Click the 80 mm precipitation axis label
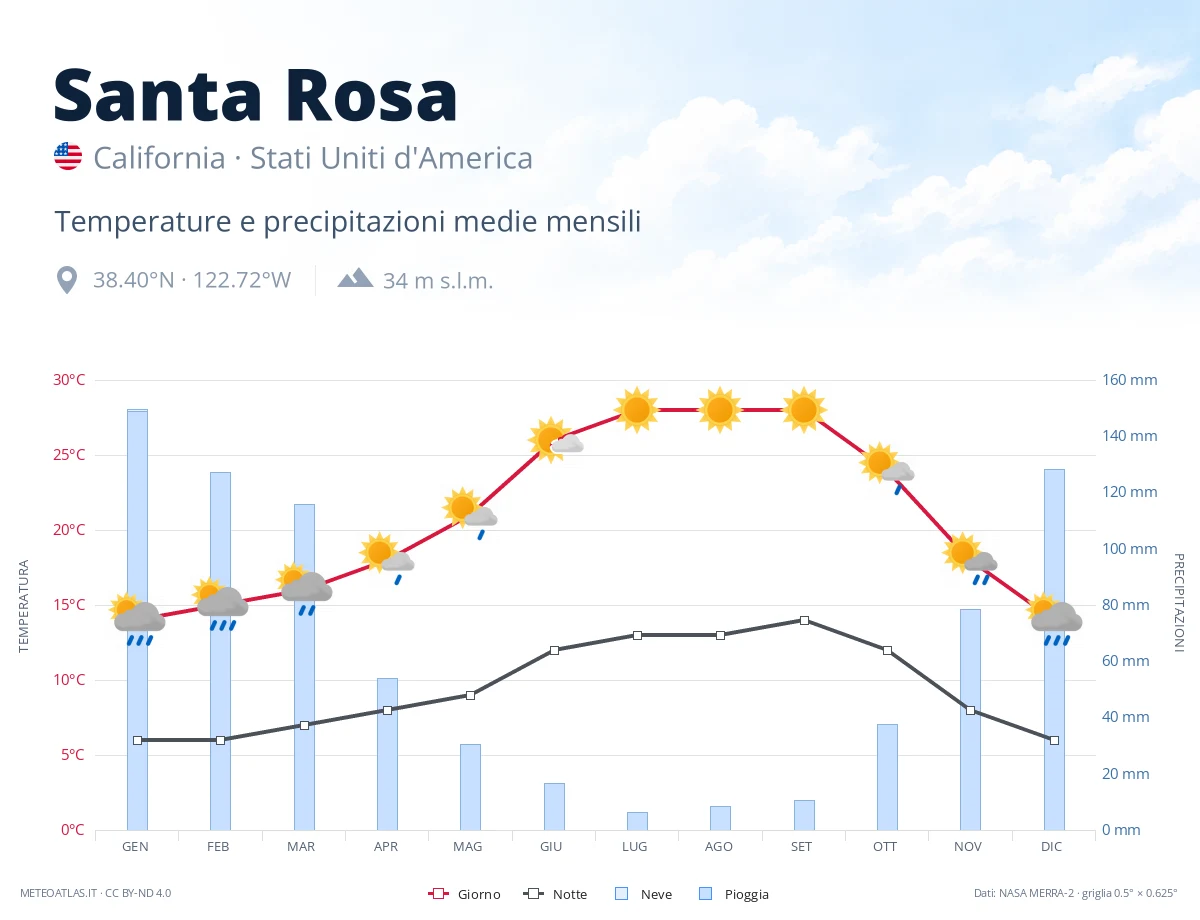The image size is (1200, 920). click(1126, 605)
